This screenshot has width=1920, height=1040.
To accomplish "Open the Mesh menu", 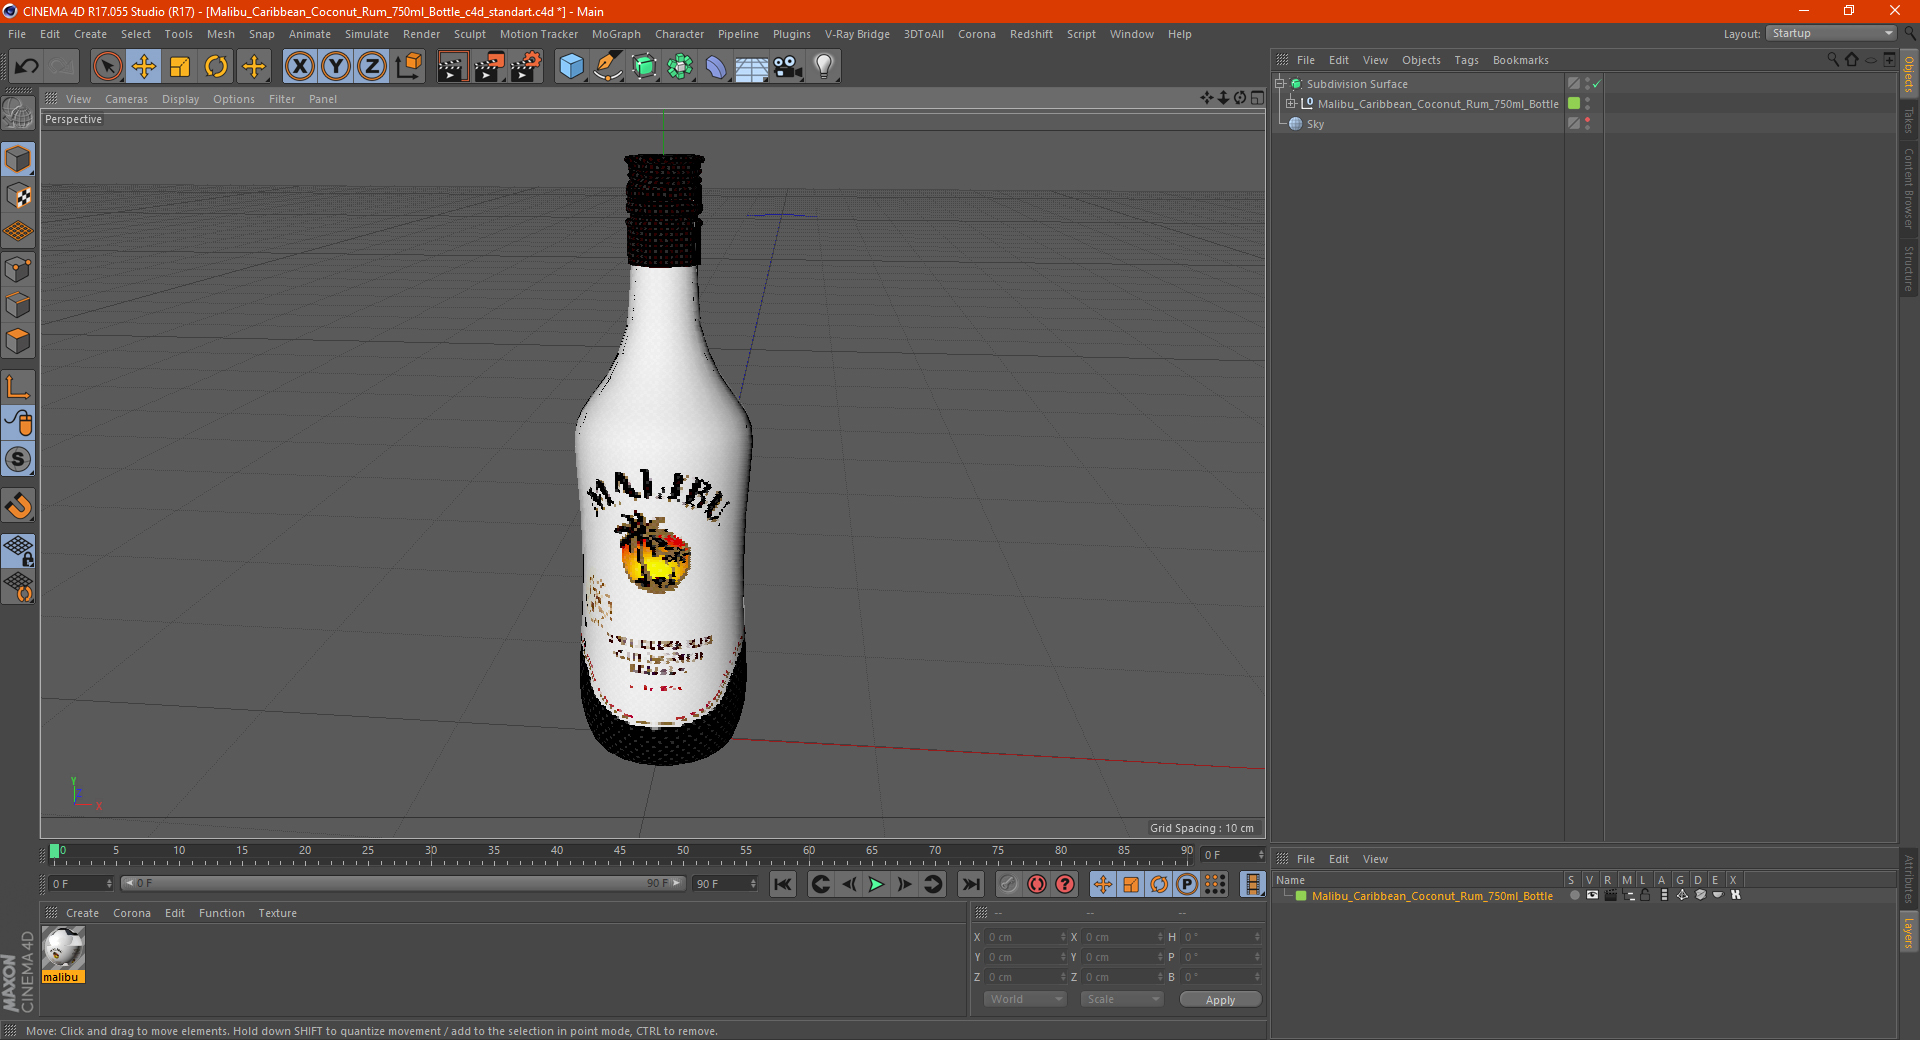I will tap(221, 34).
